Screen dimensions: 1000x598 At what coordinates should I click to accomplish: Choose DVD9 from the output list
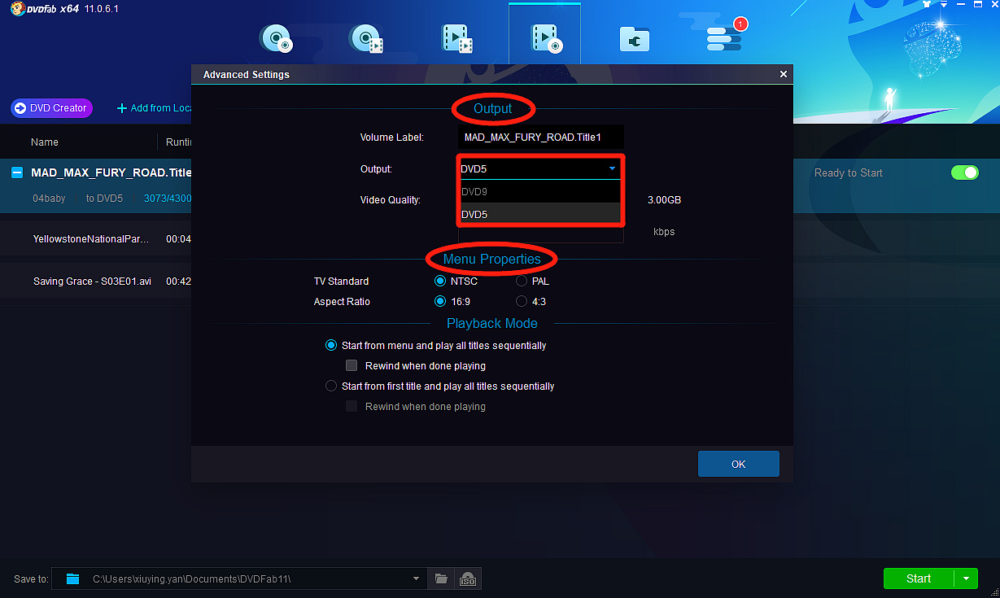pyautogui.click(x=539, y=191)
